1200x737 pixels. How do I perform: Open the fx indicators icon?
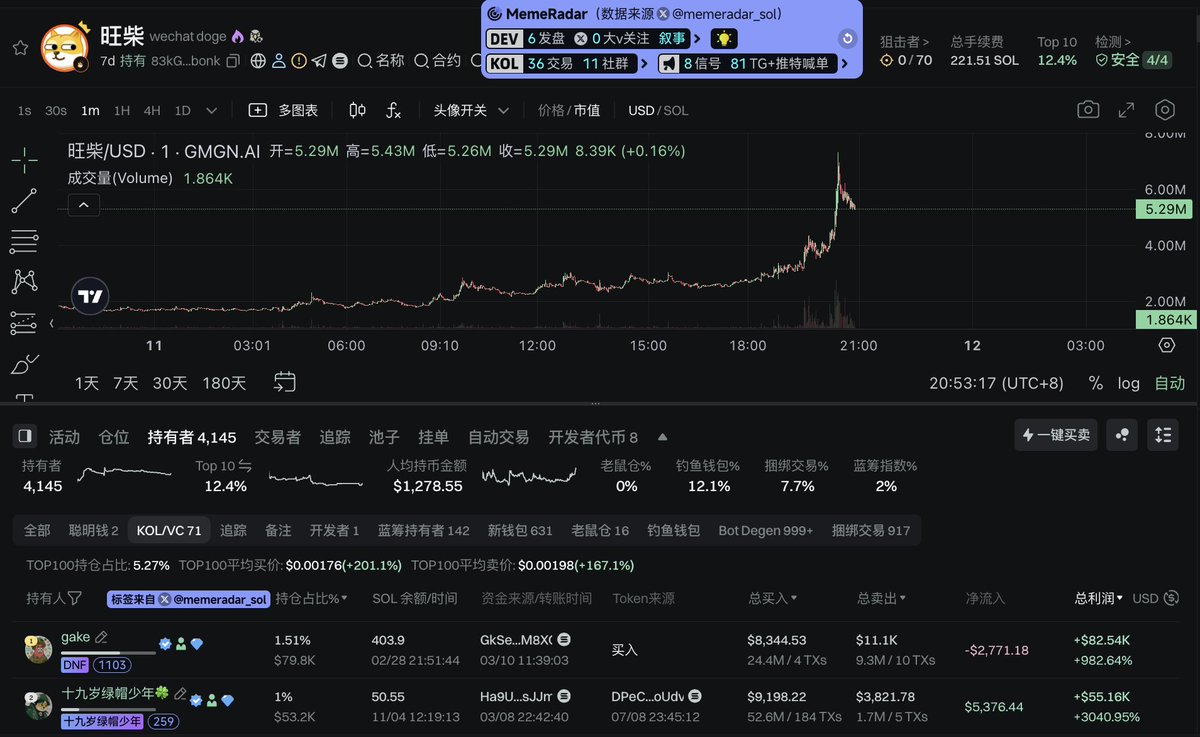click(x=393, y=110)
